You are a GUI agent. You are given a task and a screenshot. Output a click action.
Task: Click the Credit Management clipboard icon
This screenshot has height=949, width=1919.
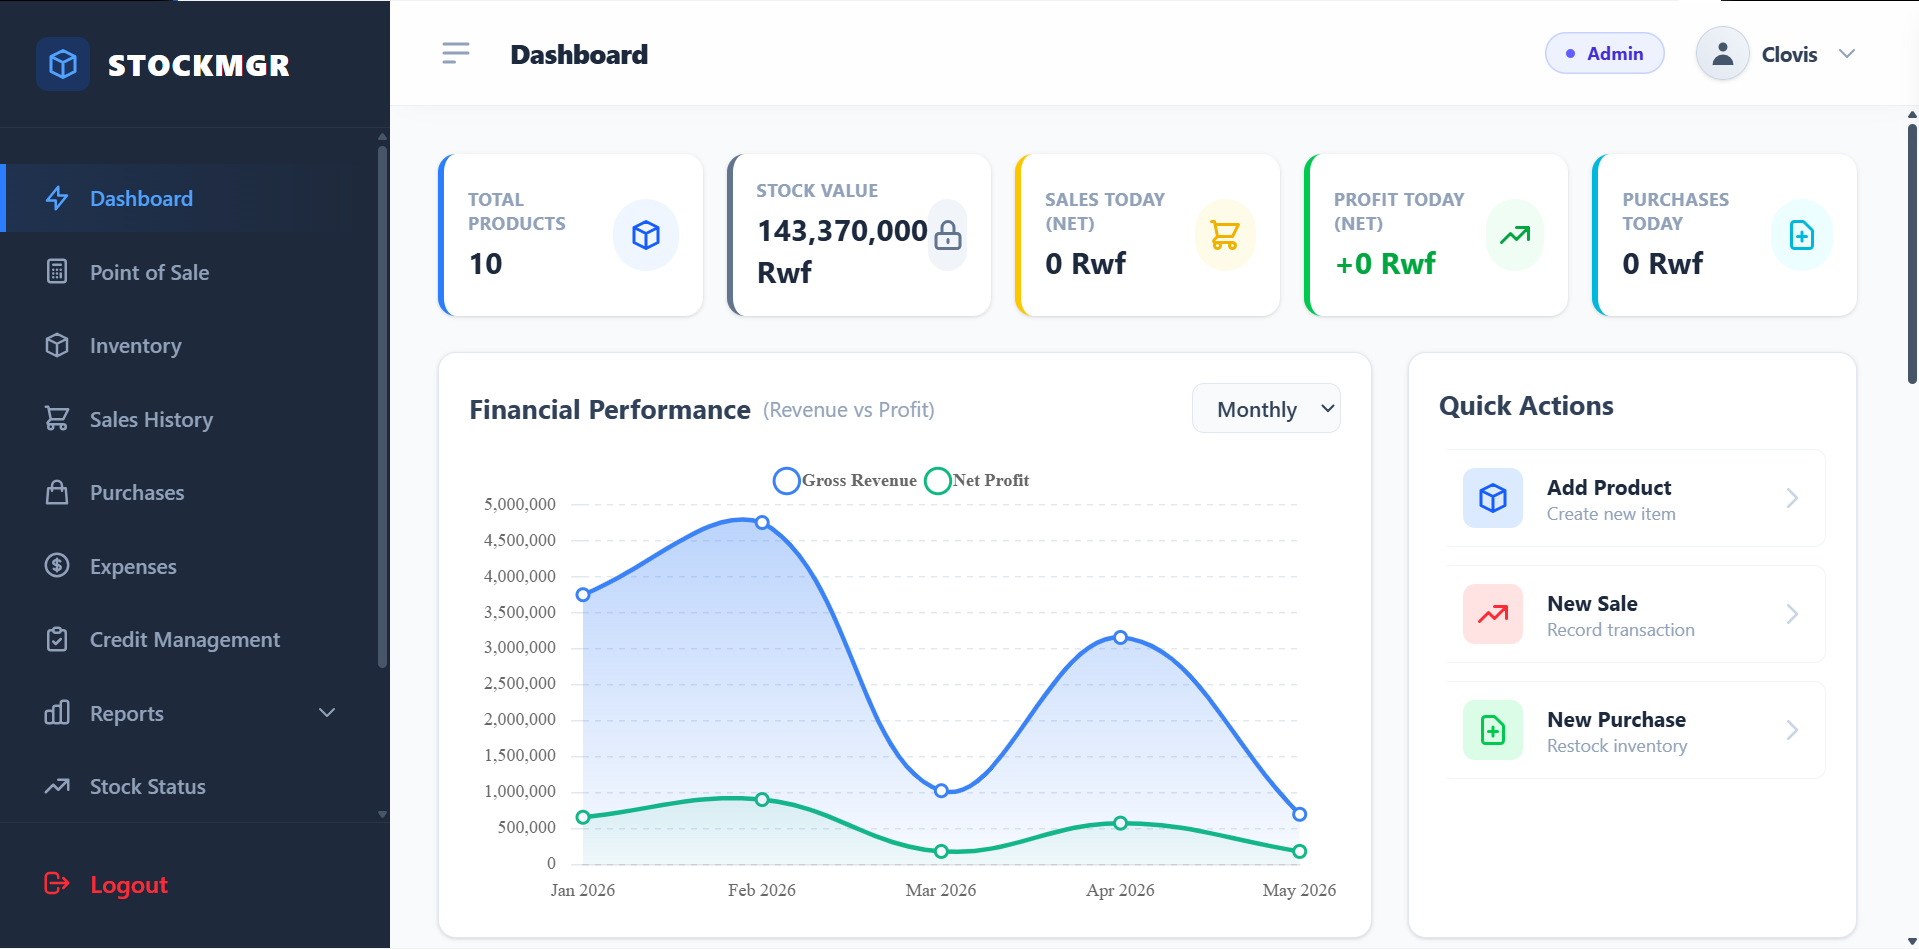57,639
